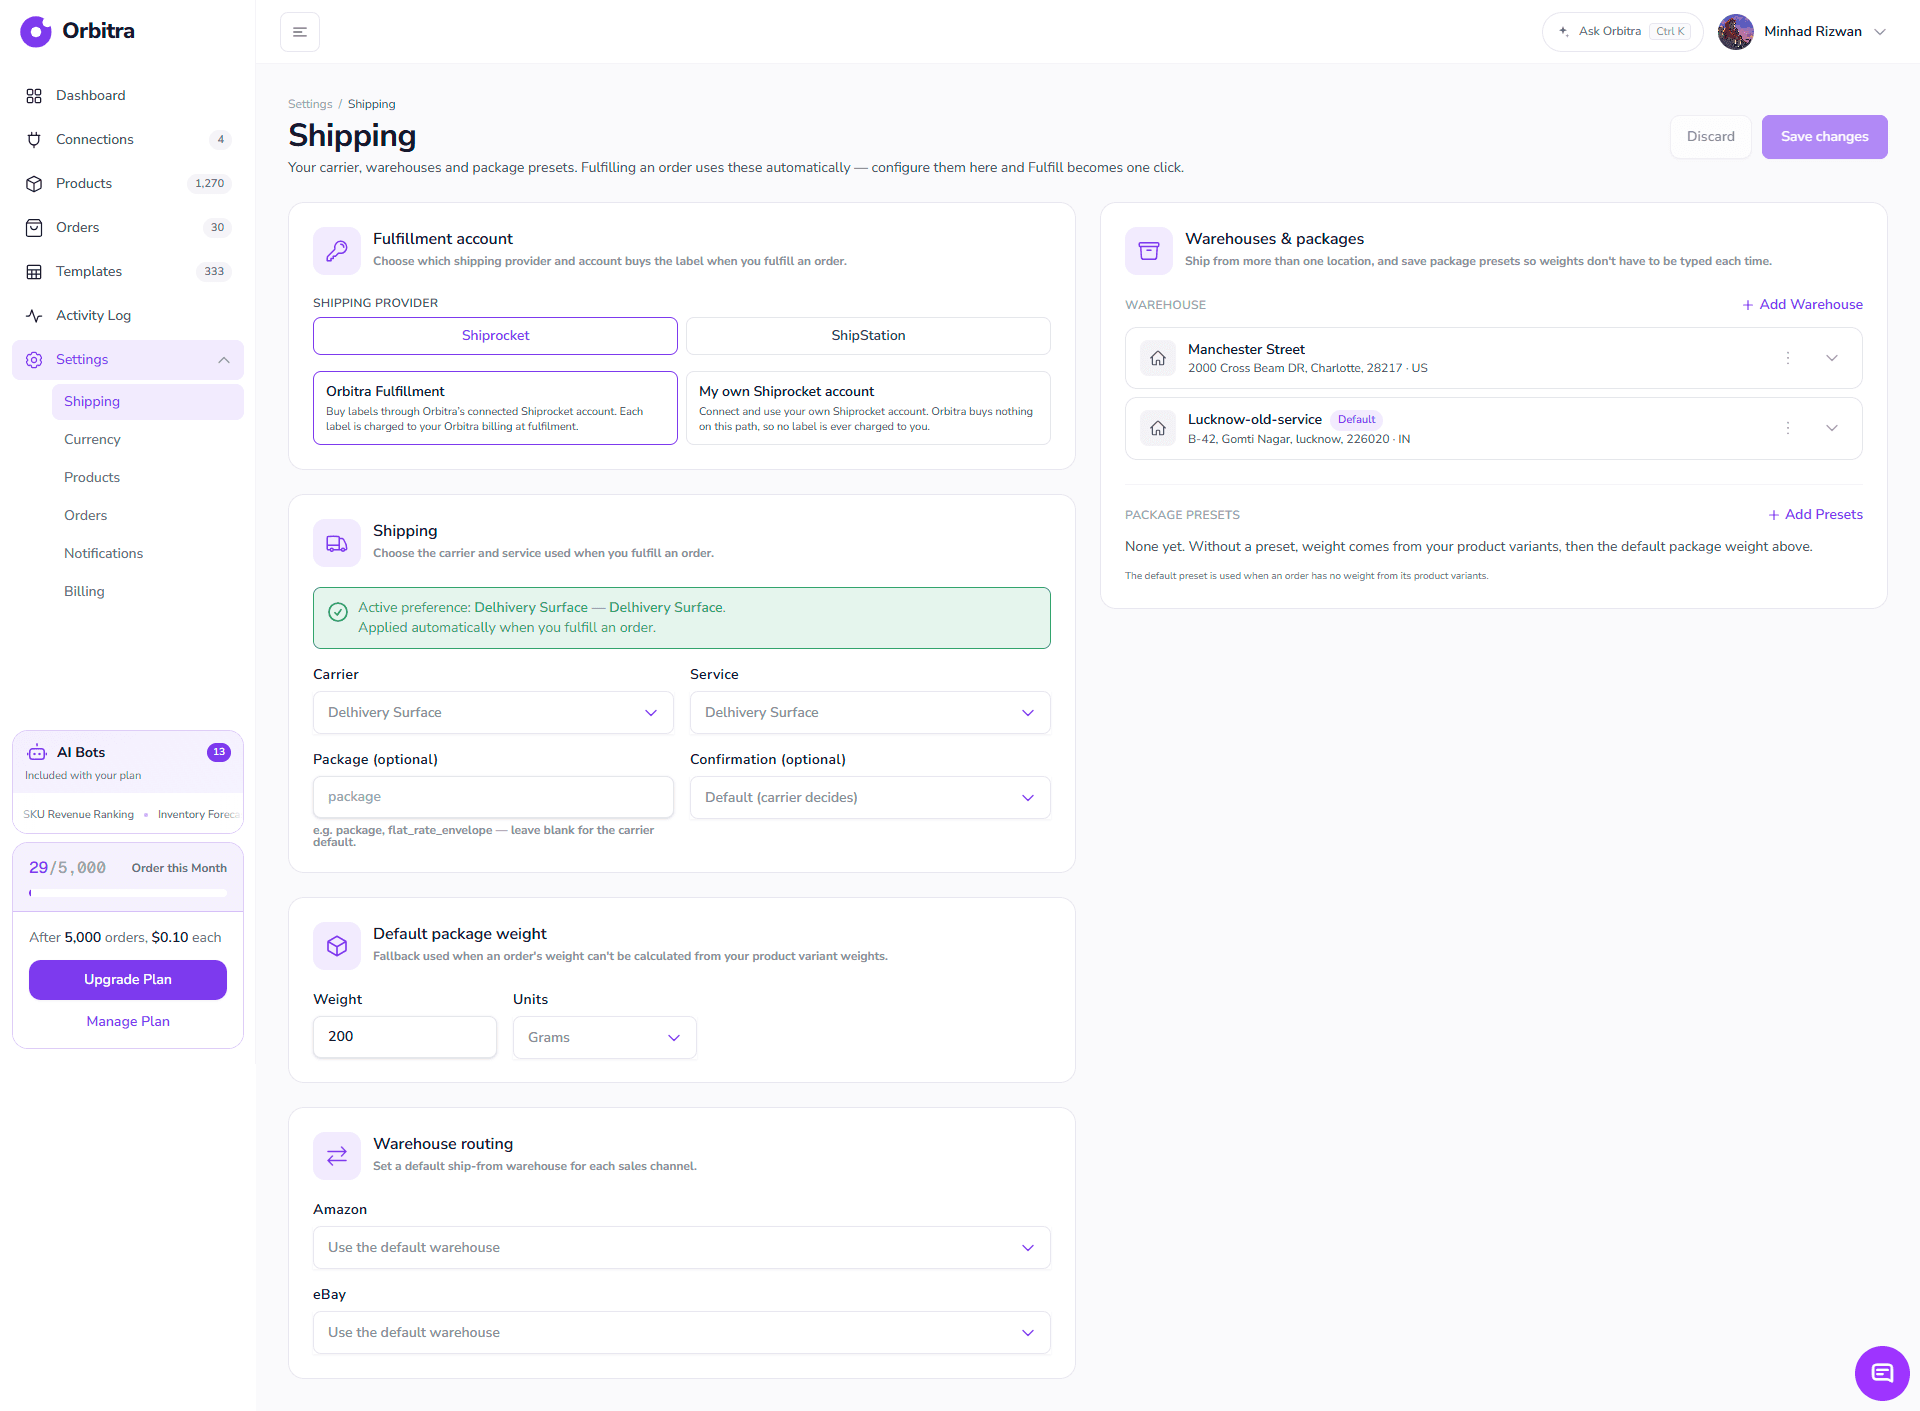Click the Warehouses & packages archive icon
The image size is (1920, 1411).
point(1149,250)
